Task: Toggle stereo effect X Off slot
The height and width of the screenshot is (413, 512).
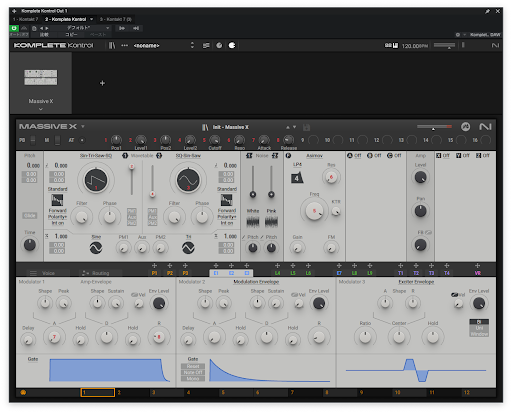Action: [x=443, y=156]
